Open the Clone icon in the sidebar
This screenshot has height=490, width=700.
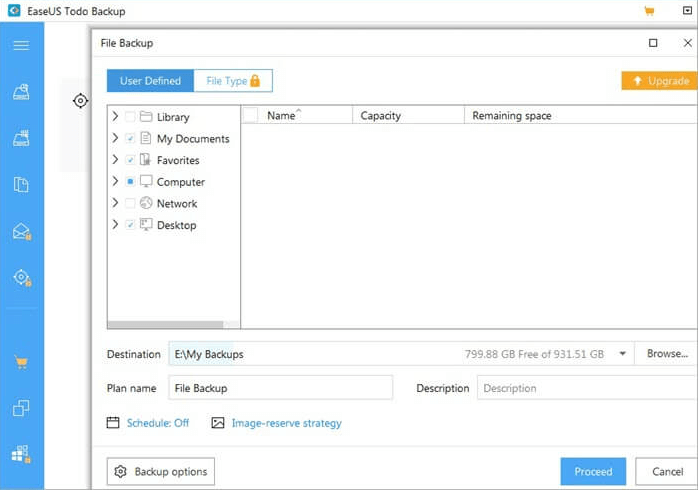pos(21,408)
